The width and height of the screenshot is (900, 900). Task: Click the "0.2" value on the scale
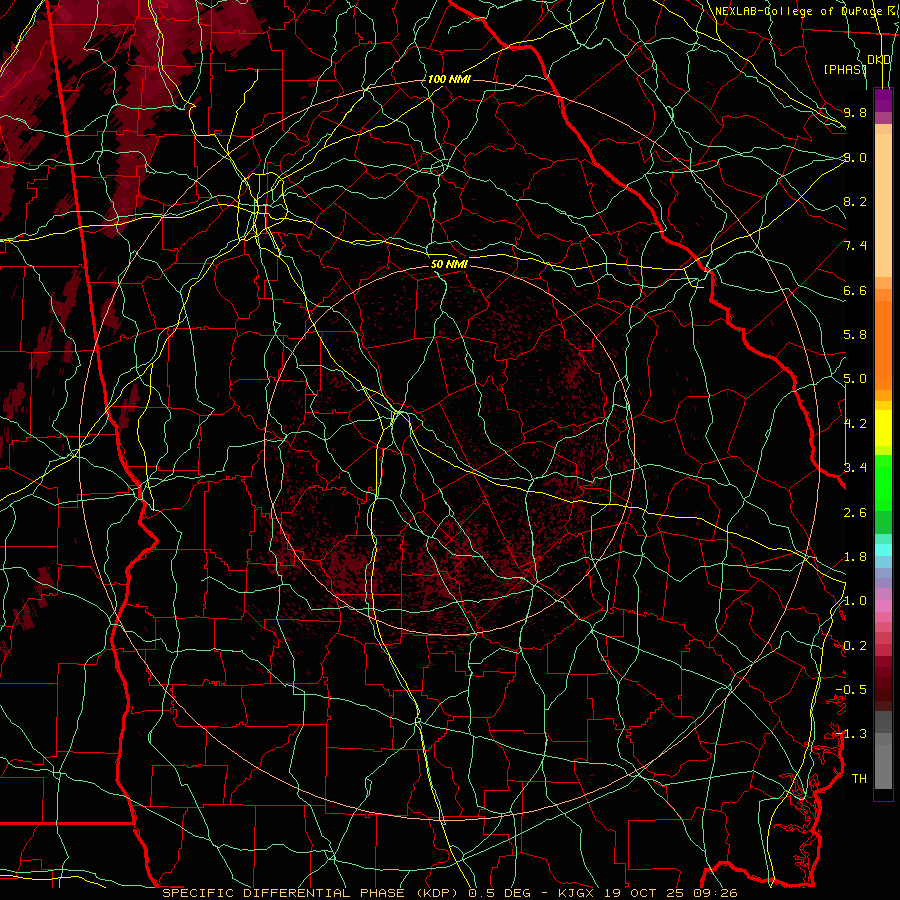pyautogui.click(x=855, y=646)
